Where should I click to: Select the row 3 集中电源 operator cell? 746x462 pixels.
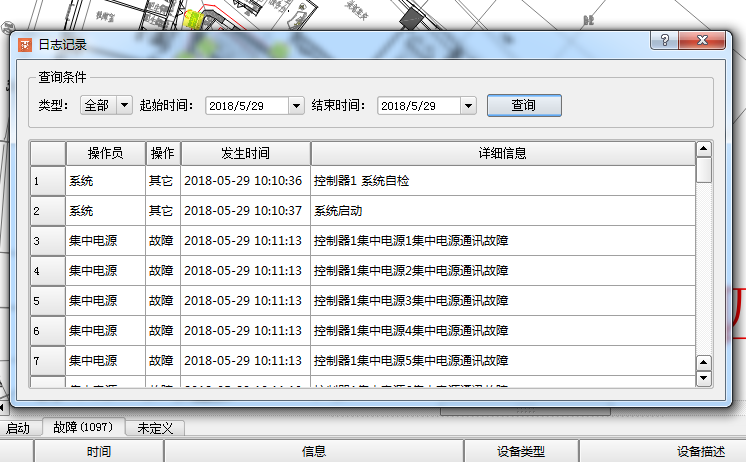point(105,241)
